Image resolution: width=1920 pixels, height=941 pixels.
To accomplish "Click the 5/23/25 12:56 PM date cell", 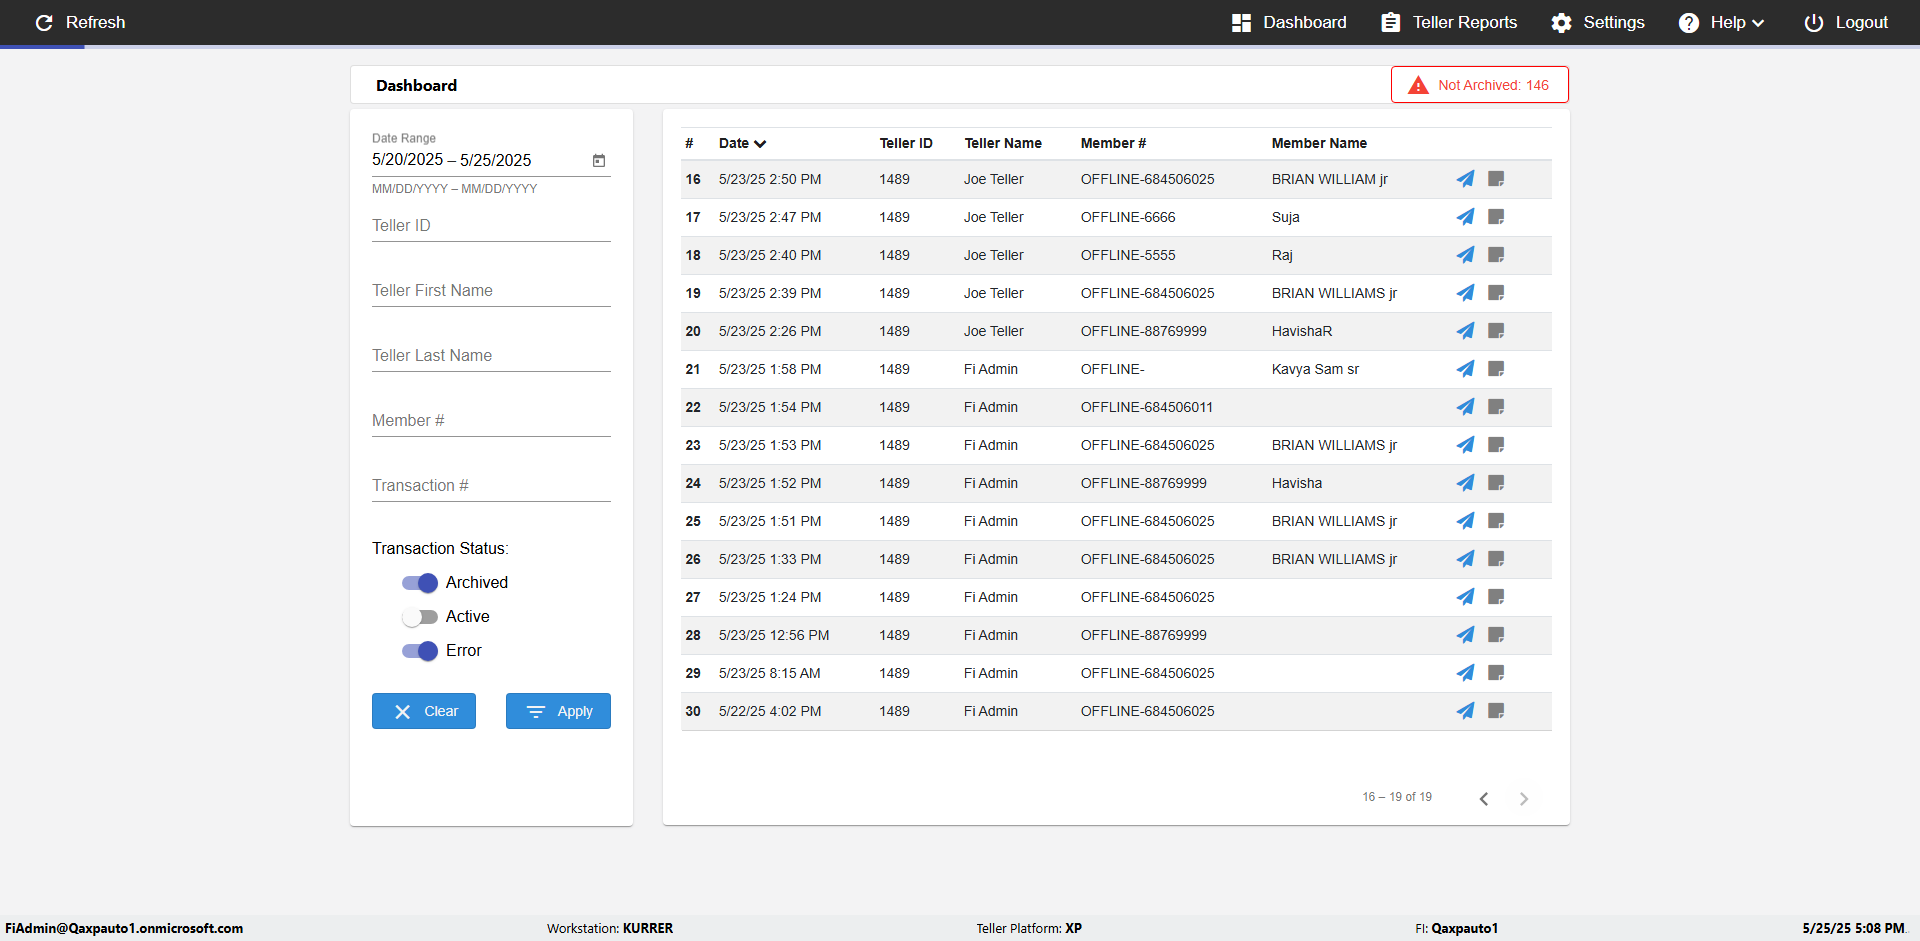I will (774, 635).
